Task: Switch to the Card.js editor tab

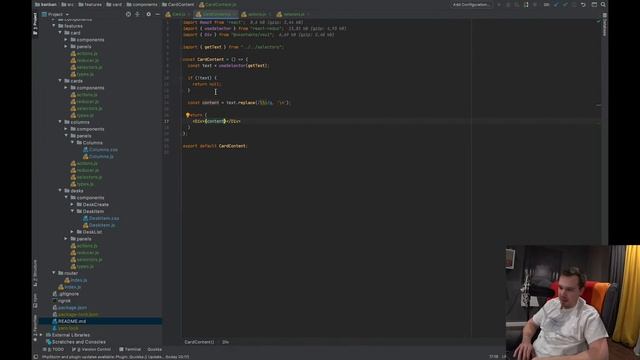Action: click(178, 14)
